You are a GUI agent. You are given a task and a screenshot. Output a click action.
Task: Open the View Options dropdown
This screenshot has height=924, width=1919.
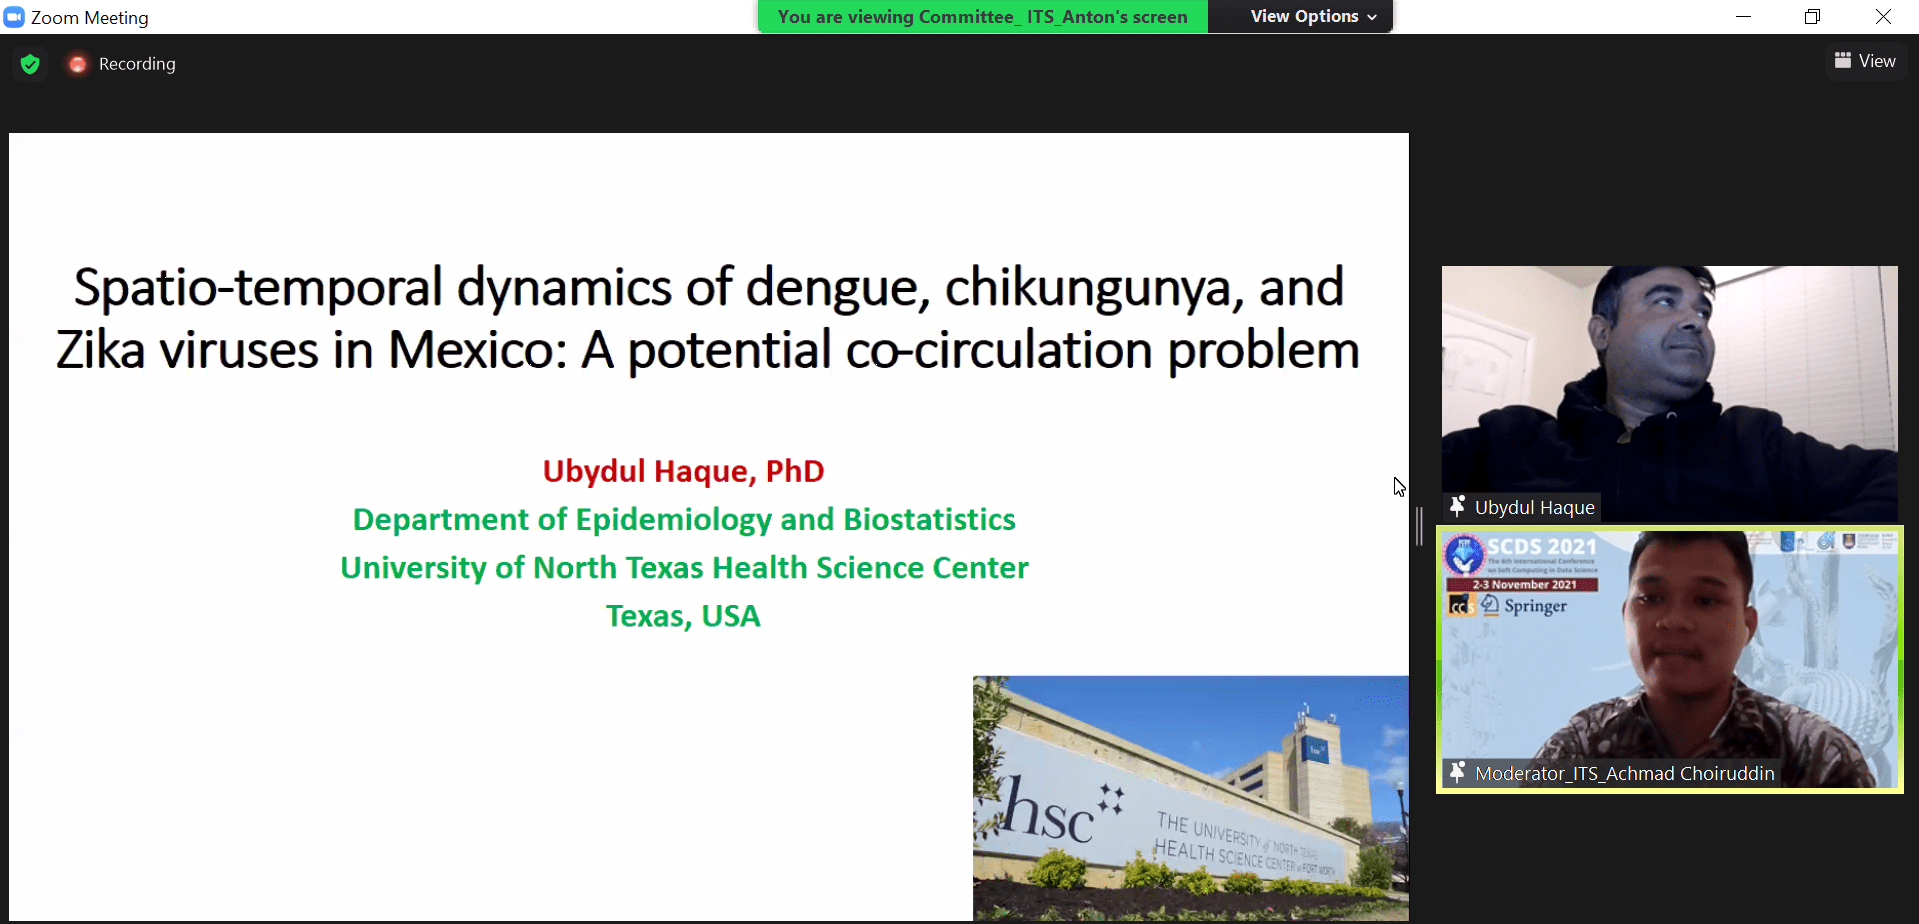pyautogui.click(x=1303, y=17)
